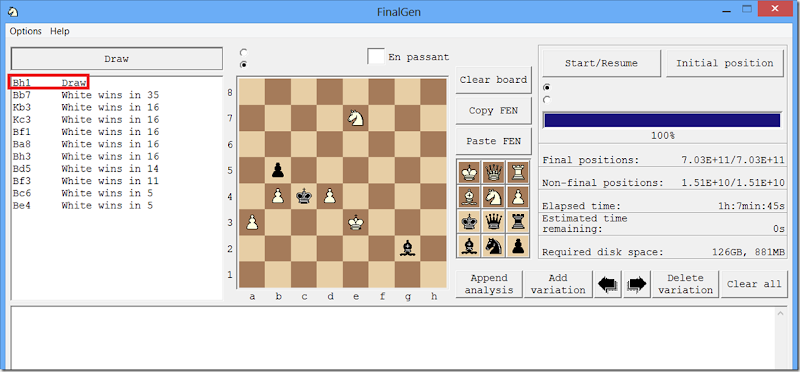Select the black bishop in piece palette
Image resolution: width=800 pixels, height=372 pixels.
469,245
